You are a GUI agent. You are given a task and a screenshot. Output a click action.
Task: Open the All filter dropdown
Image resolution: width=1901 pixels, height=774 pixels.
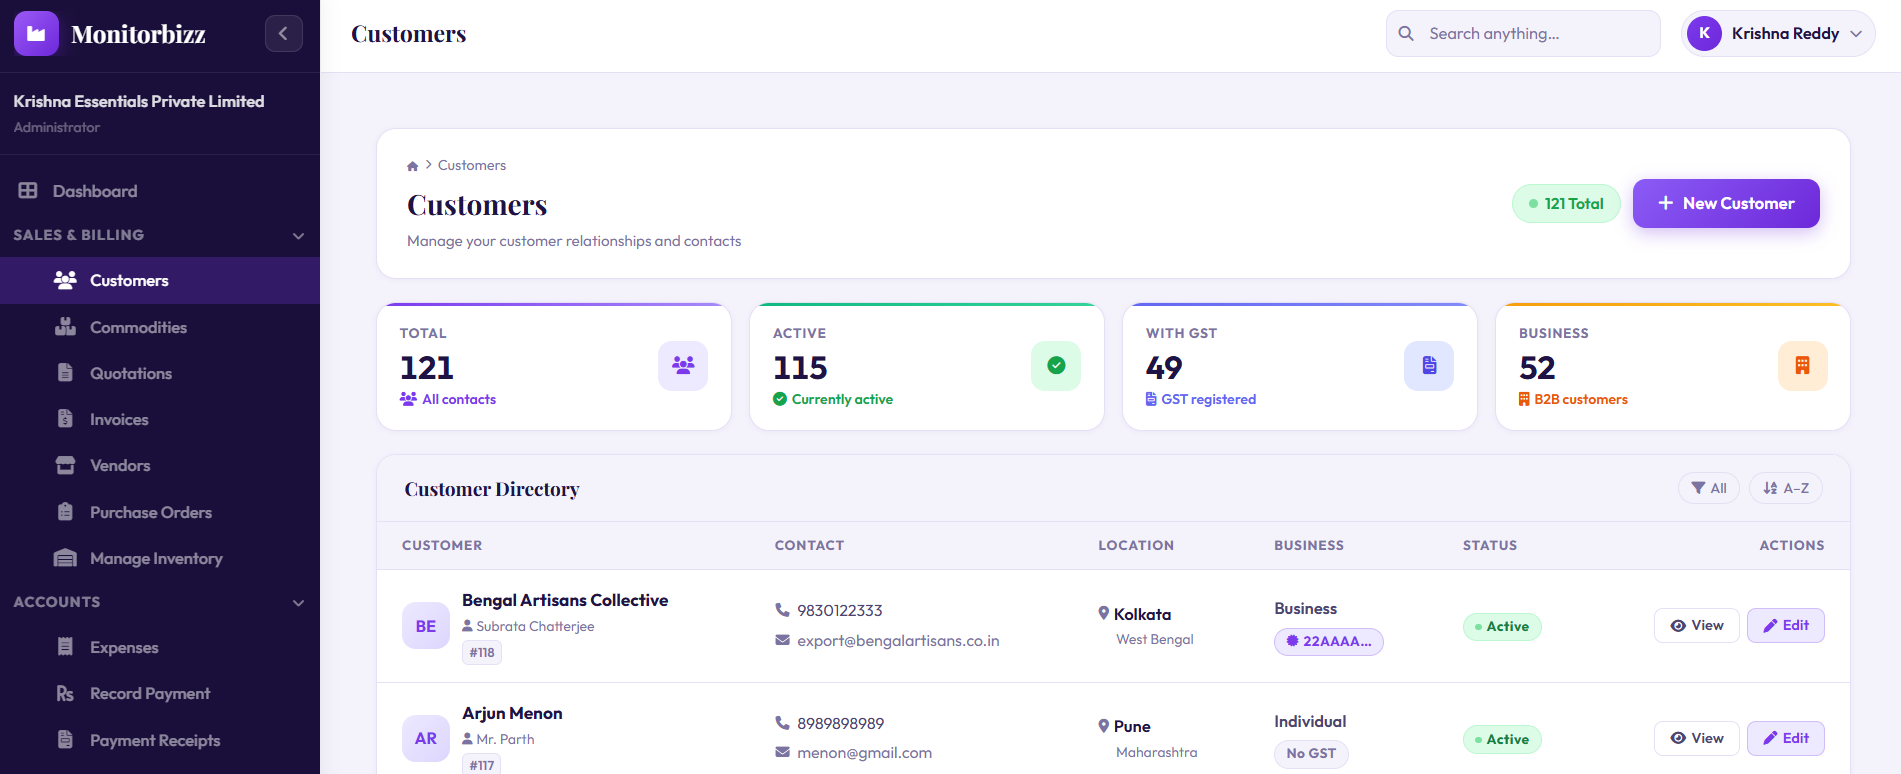(1709, 488)
